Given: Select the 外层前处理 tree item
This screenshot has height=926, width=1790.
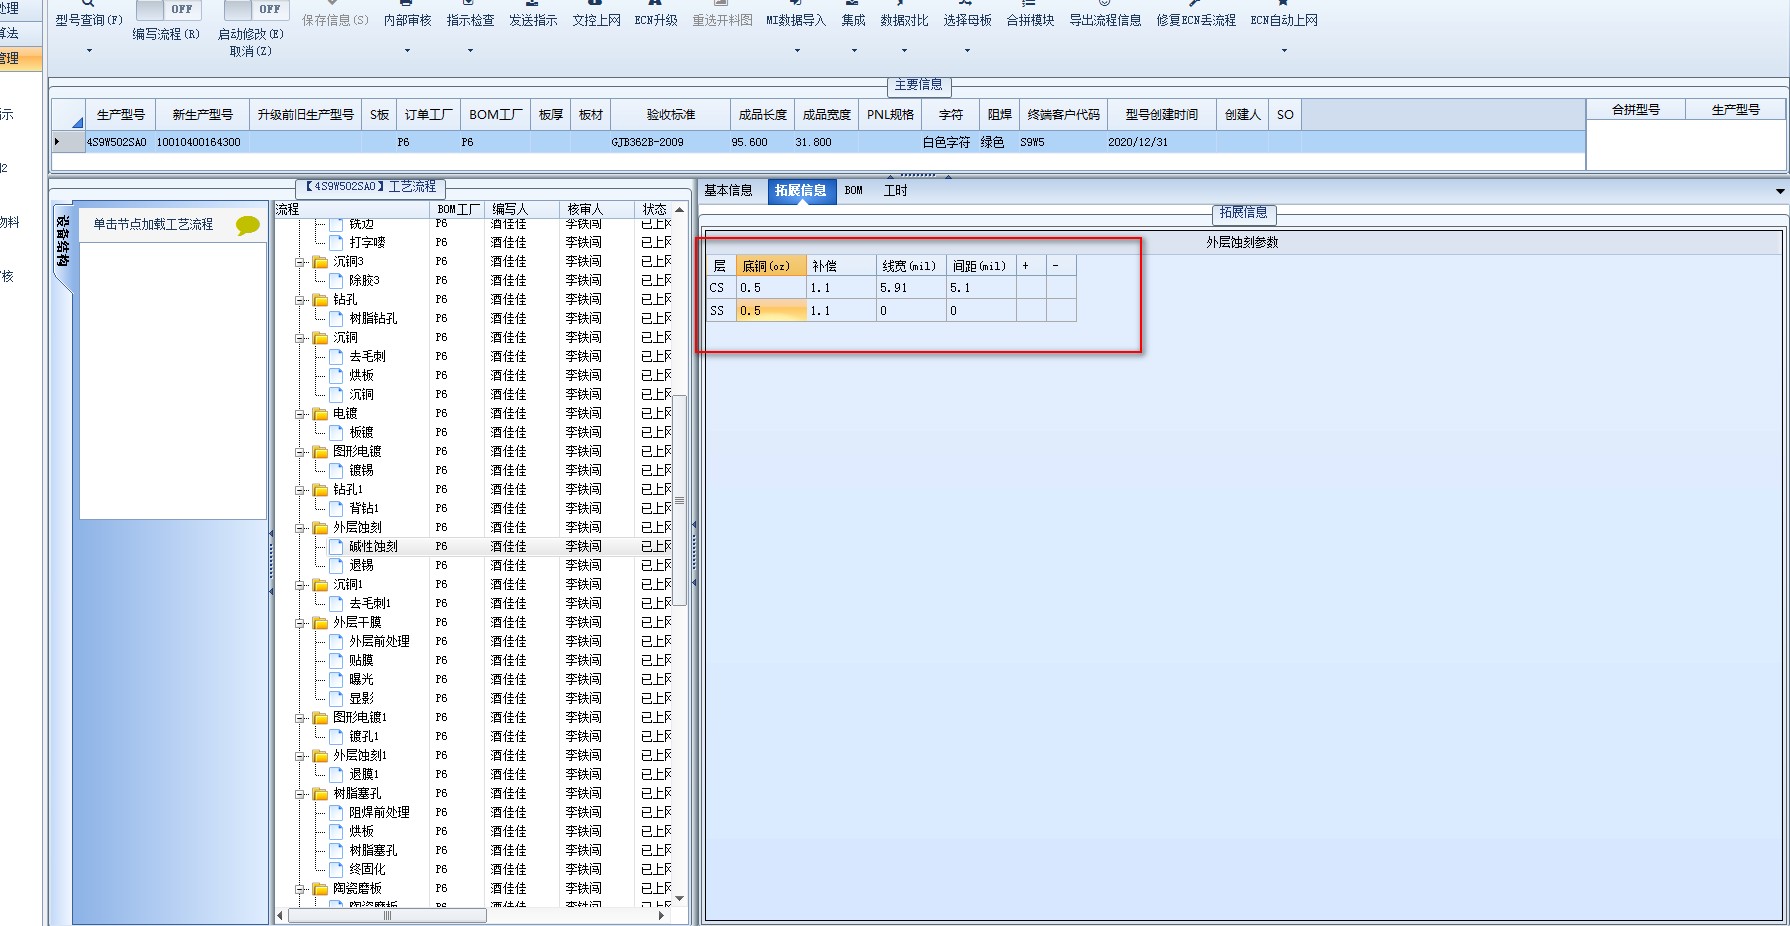Looking at the screenshot, I should [x=379, y=642].
